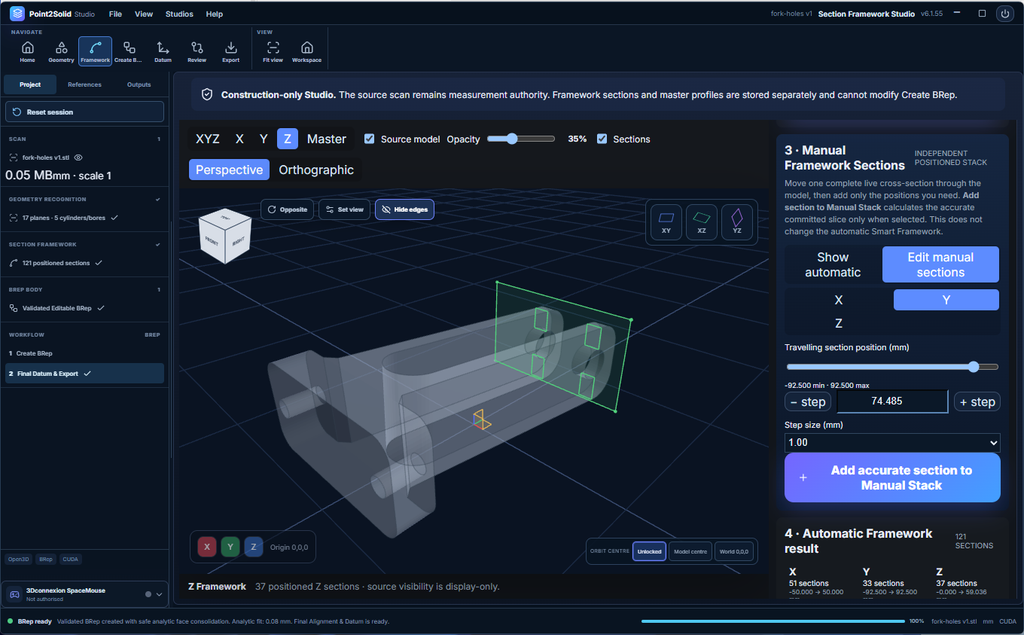Click Reset session button
The height and width of the screenshot is (635, 1024).
[x=84, y=112]
